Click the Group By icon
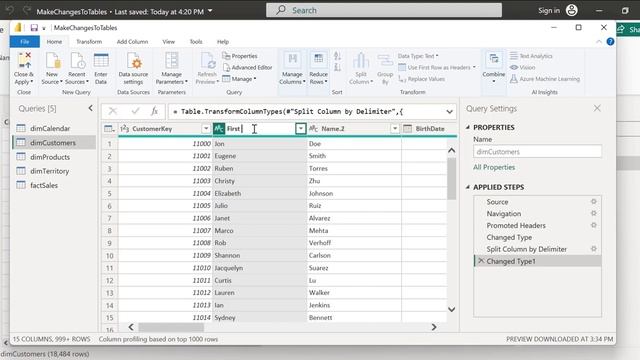The height and width of the screenshot is (360, 640). click(384, 60)
